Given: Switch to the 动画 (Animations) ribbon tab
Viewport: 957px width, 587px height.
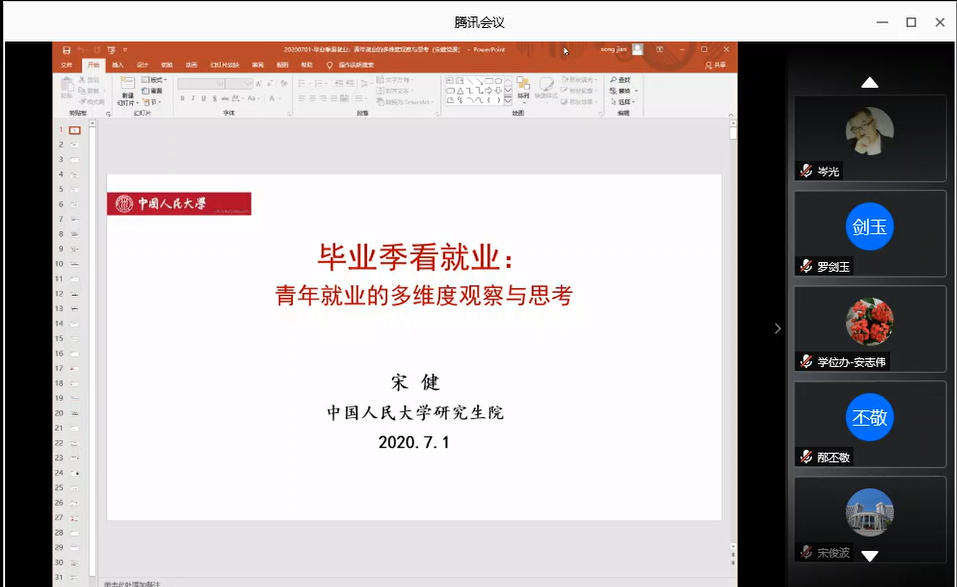Looking at the screenshot, I should pos(191,65).
